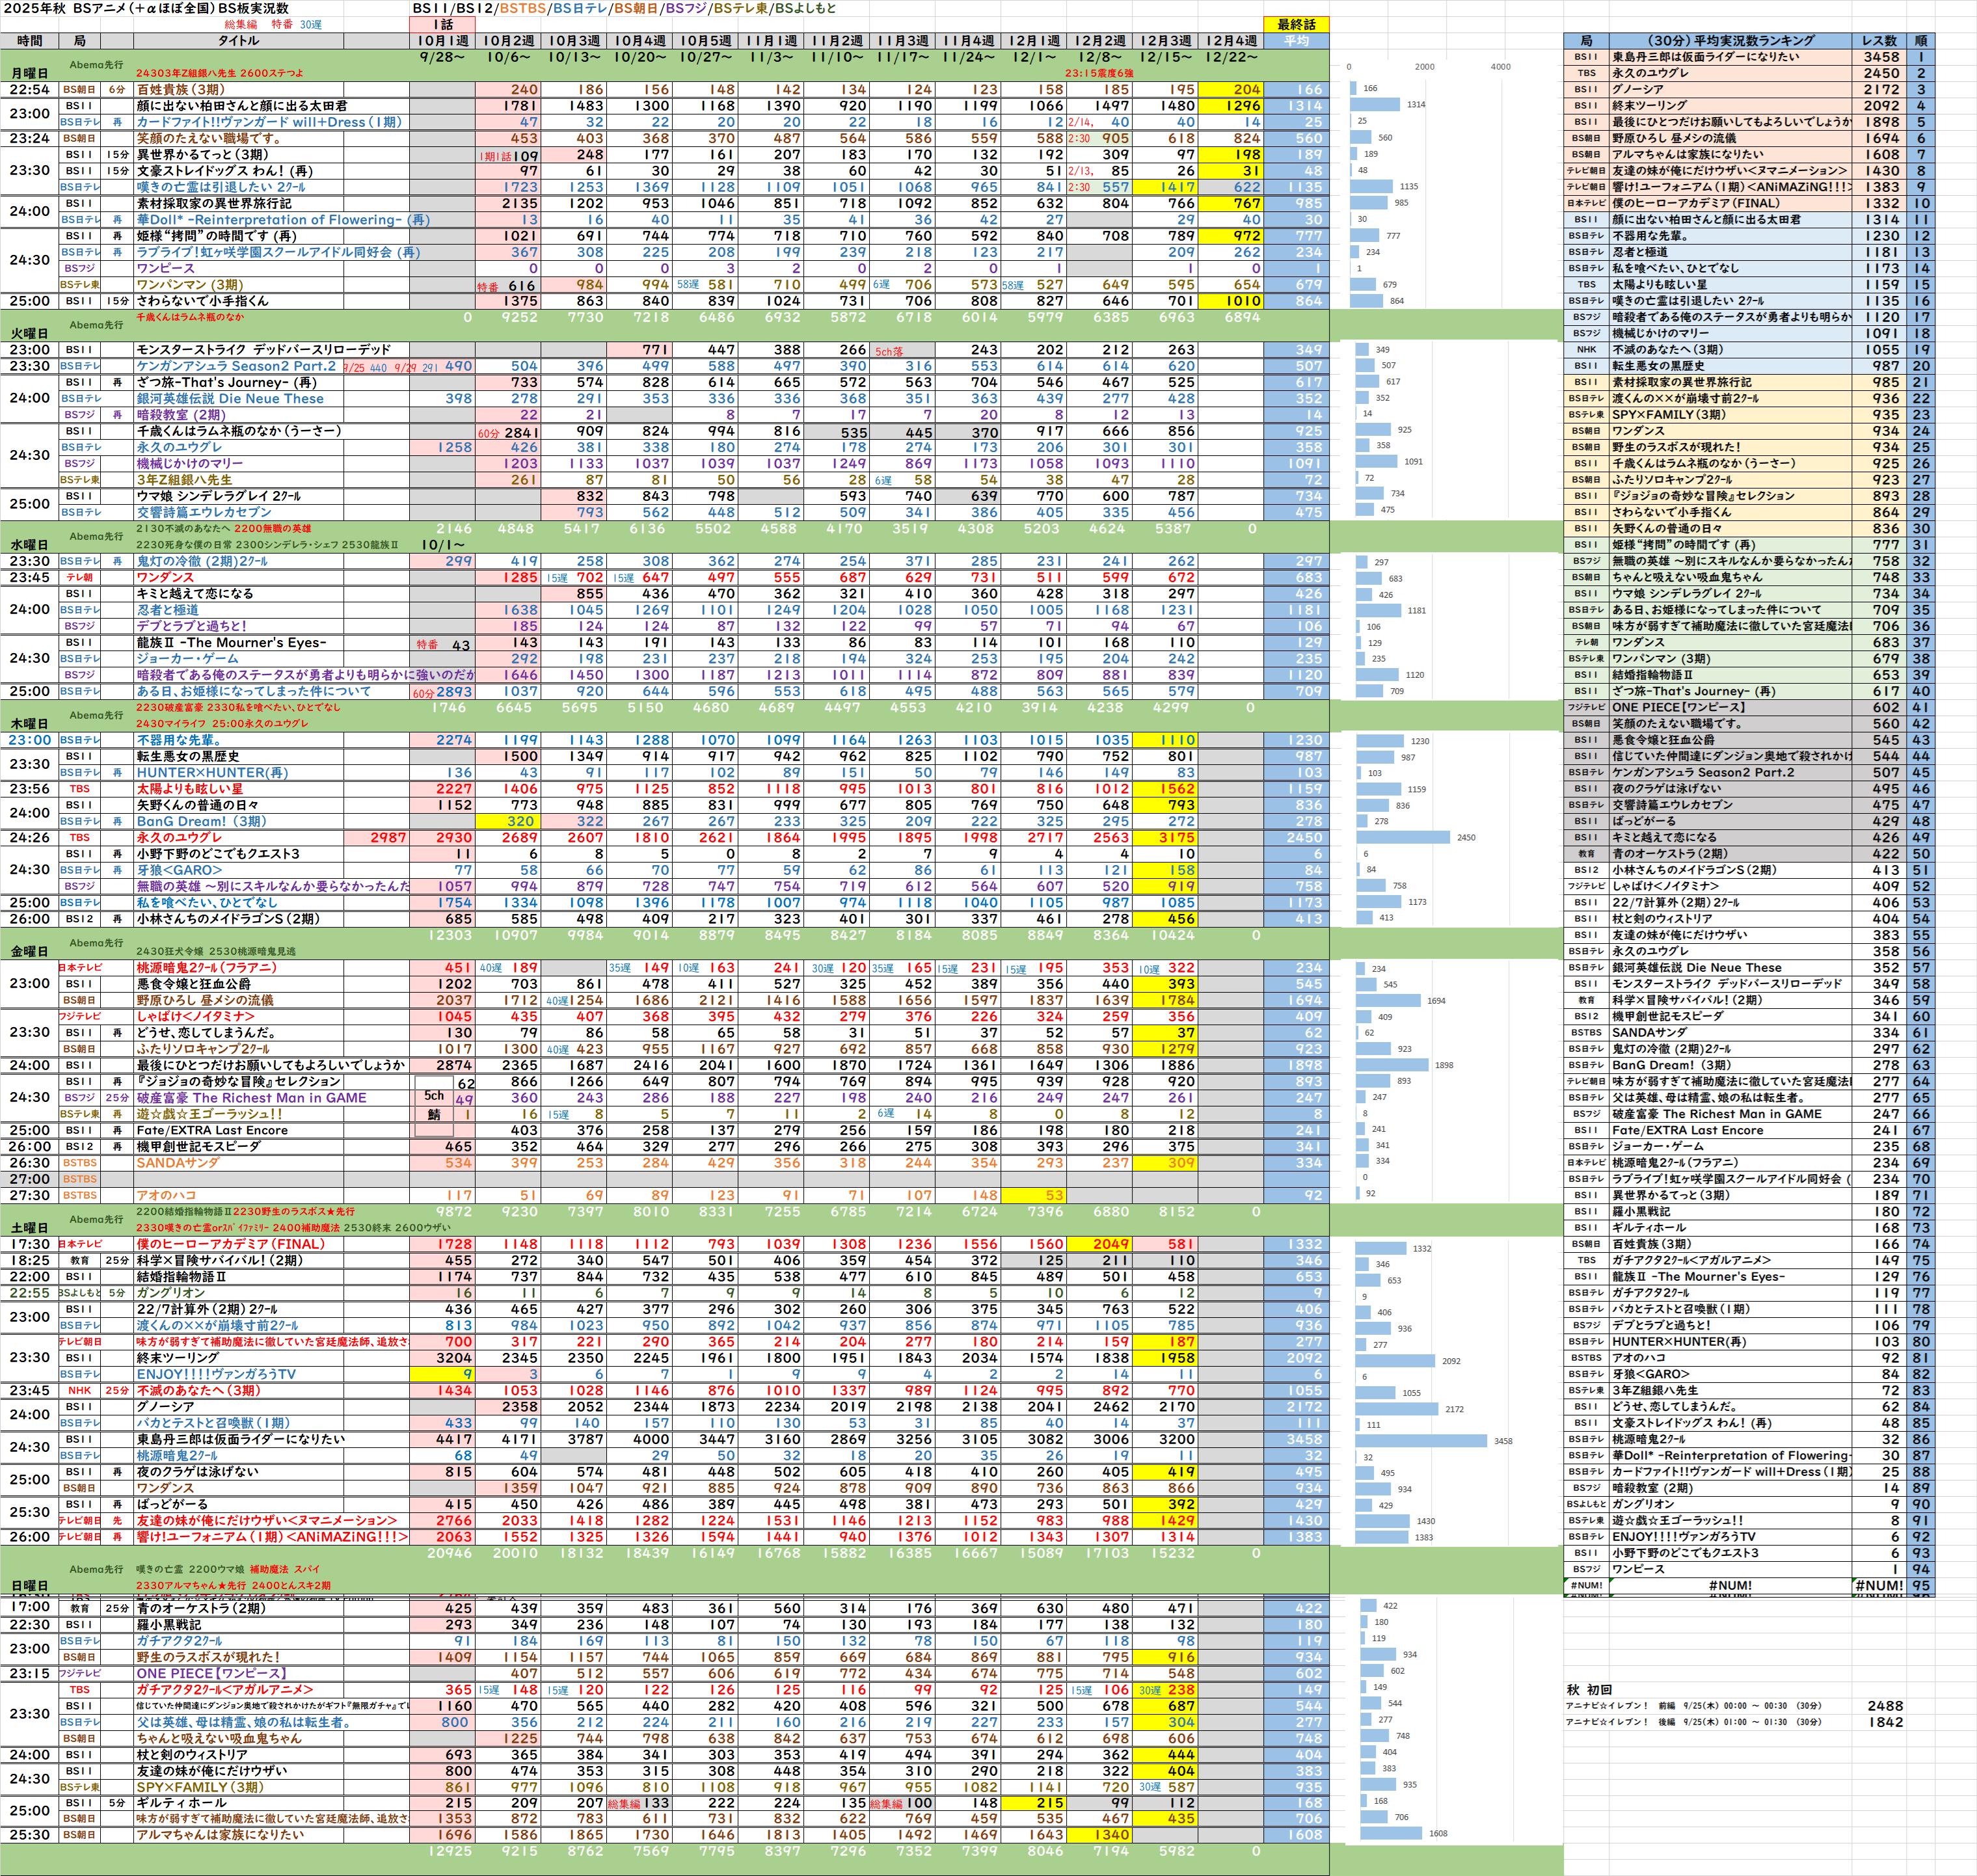Click the タイトル column header

[238, 41]
